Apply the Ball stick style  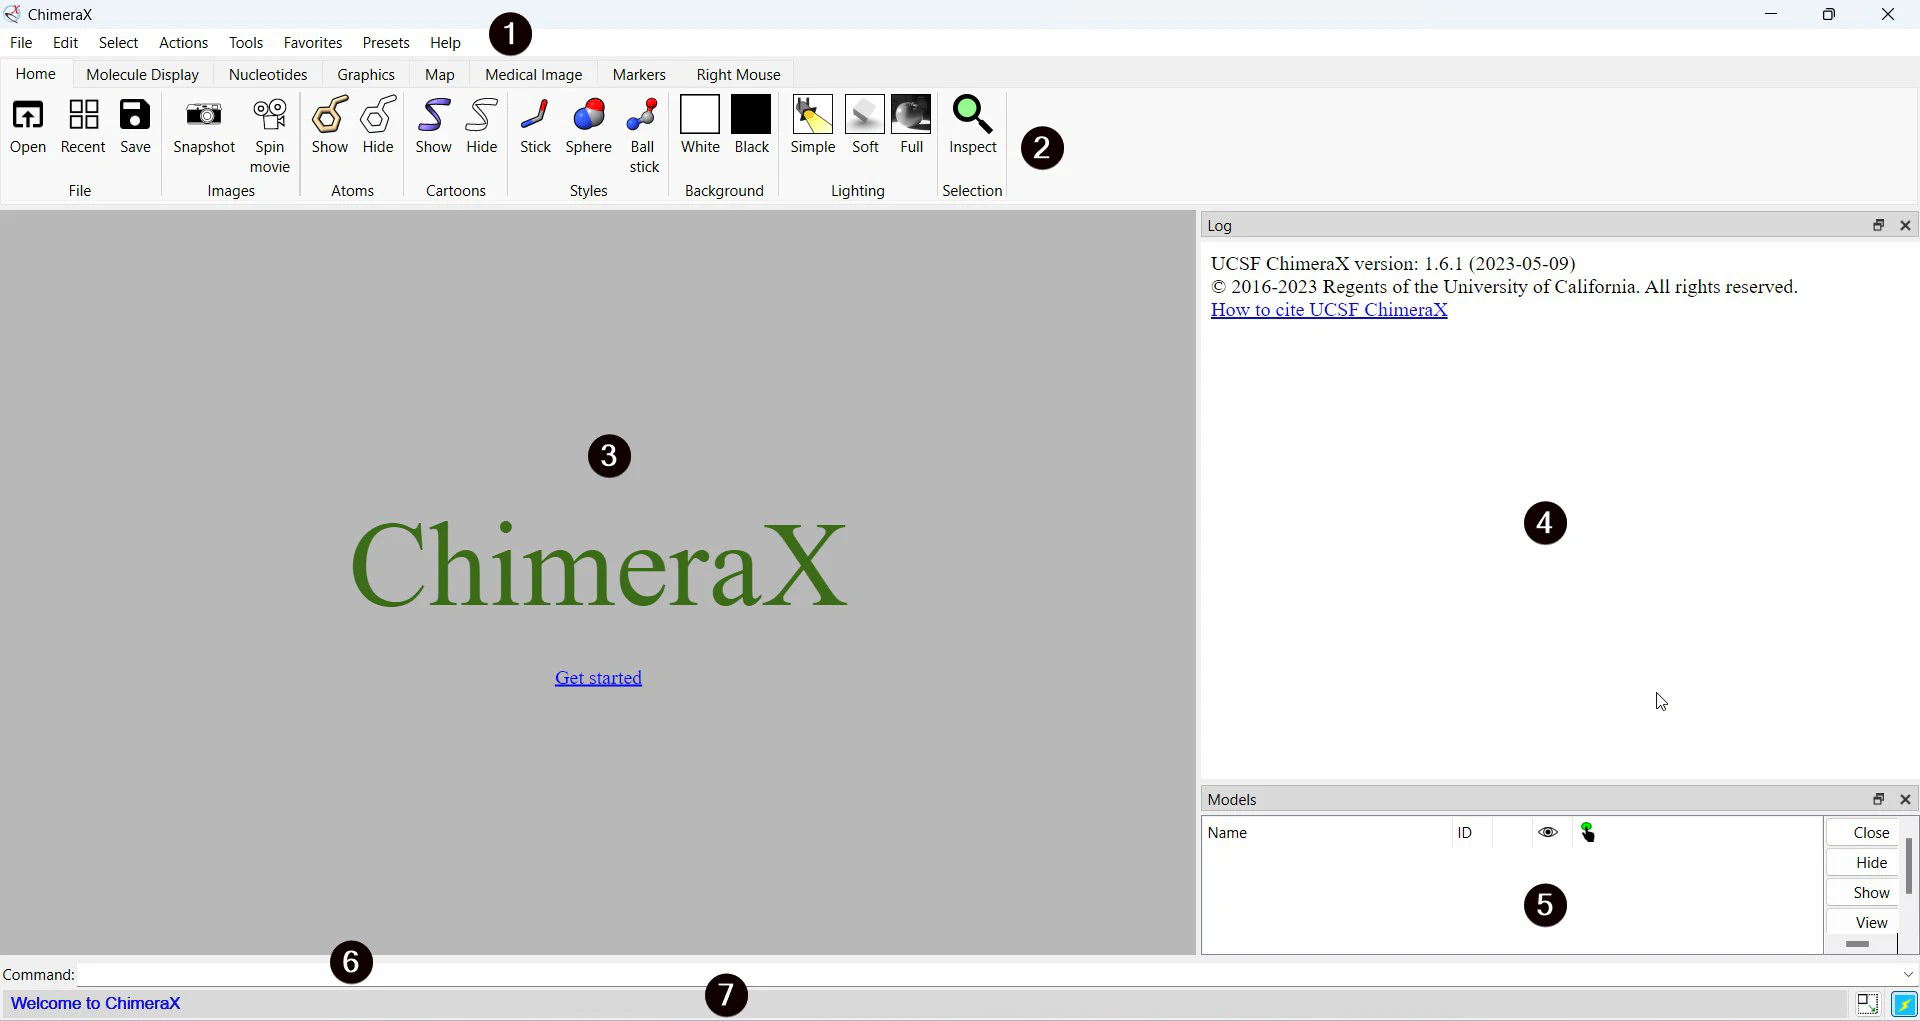coord(644,136)
